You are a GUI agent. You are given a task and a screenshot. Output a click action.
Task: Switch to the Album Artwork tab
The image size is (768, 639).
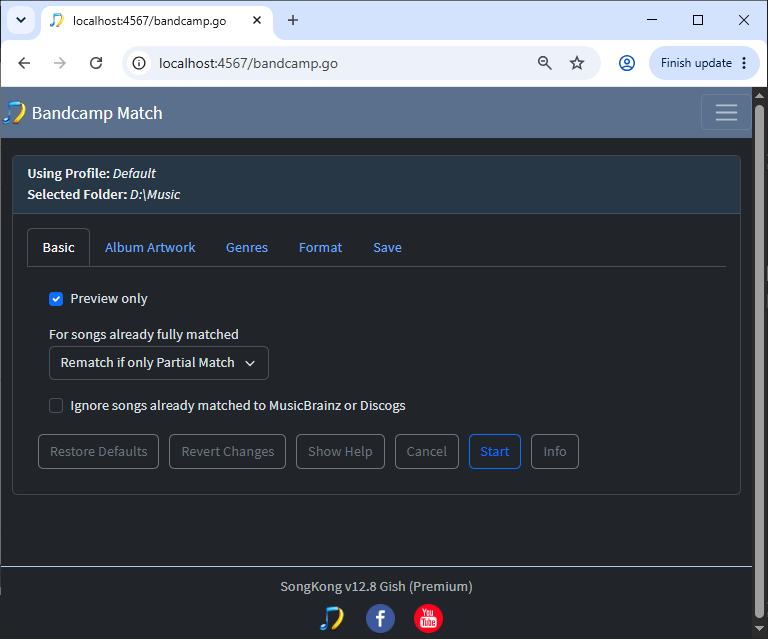(x=150, y=248)
